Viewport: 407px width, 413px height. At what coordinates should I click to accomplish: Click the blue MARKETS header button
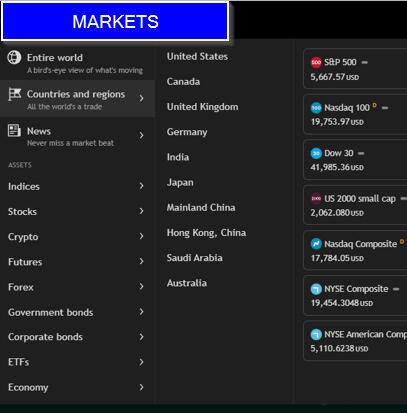115,21
